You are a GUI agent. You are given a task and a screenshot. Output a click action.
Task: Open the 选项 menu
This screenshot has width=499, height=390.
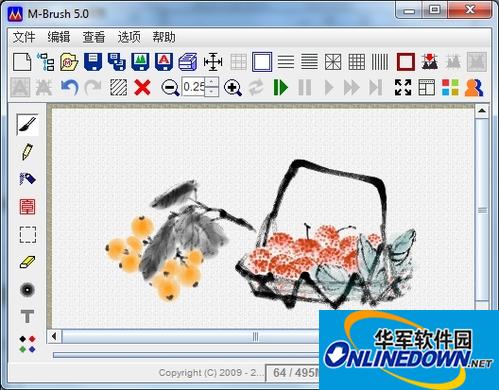pyautogui.click(x=129, y=37)
